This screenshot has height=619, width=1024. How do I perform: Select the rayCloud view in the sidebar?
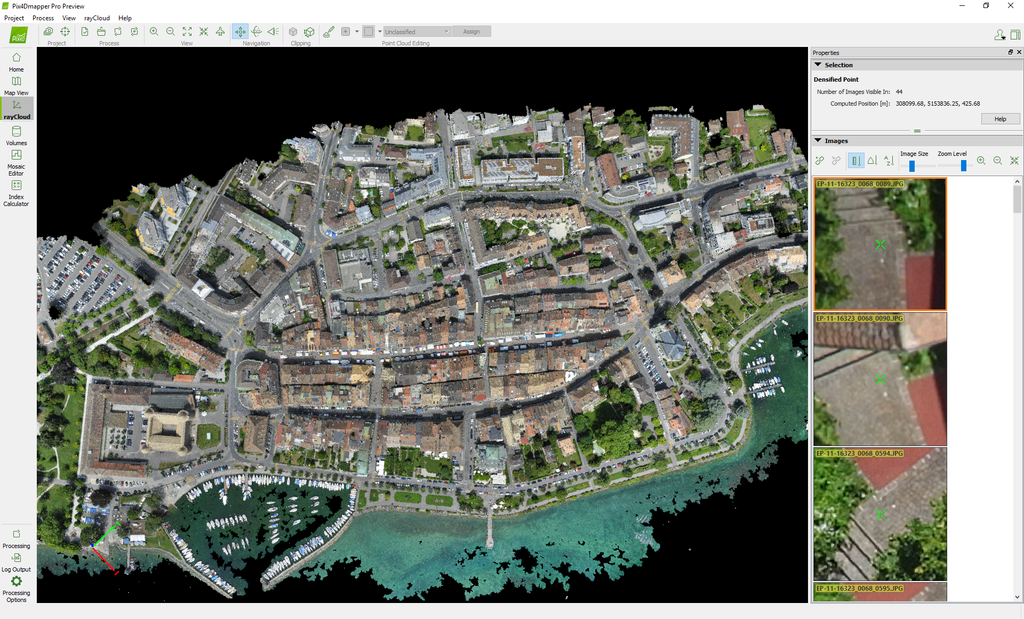pos(16,110)
